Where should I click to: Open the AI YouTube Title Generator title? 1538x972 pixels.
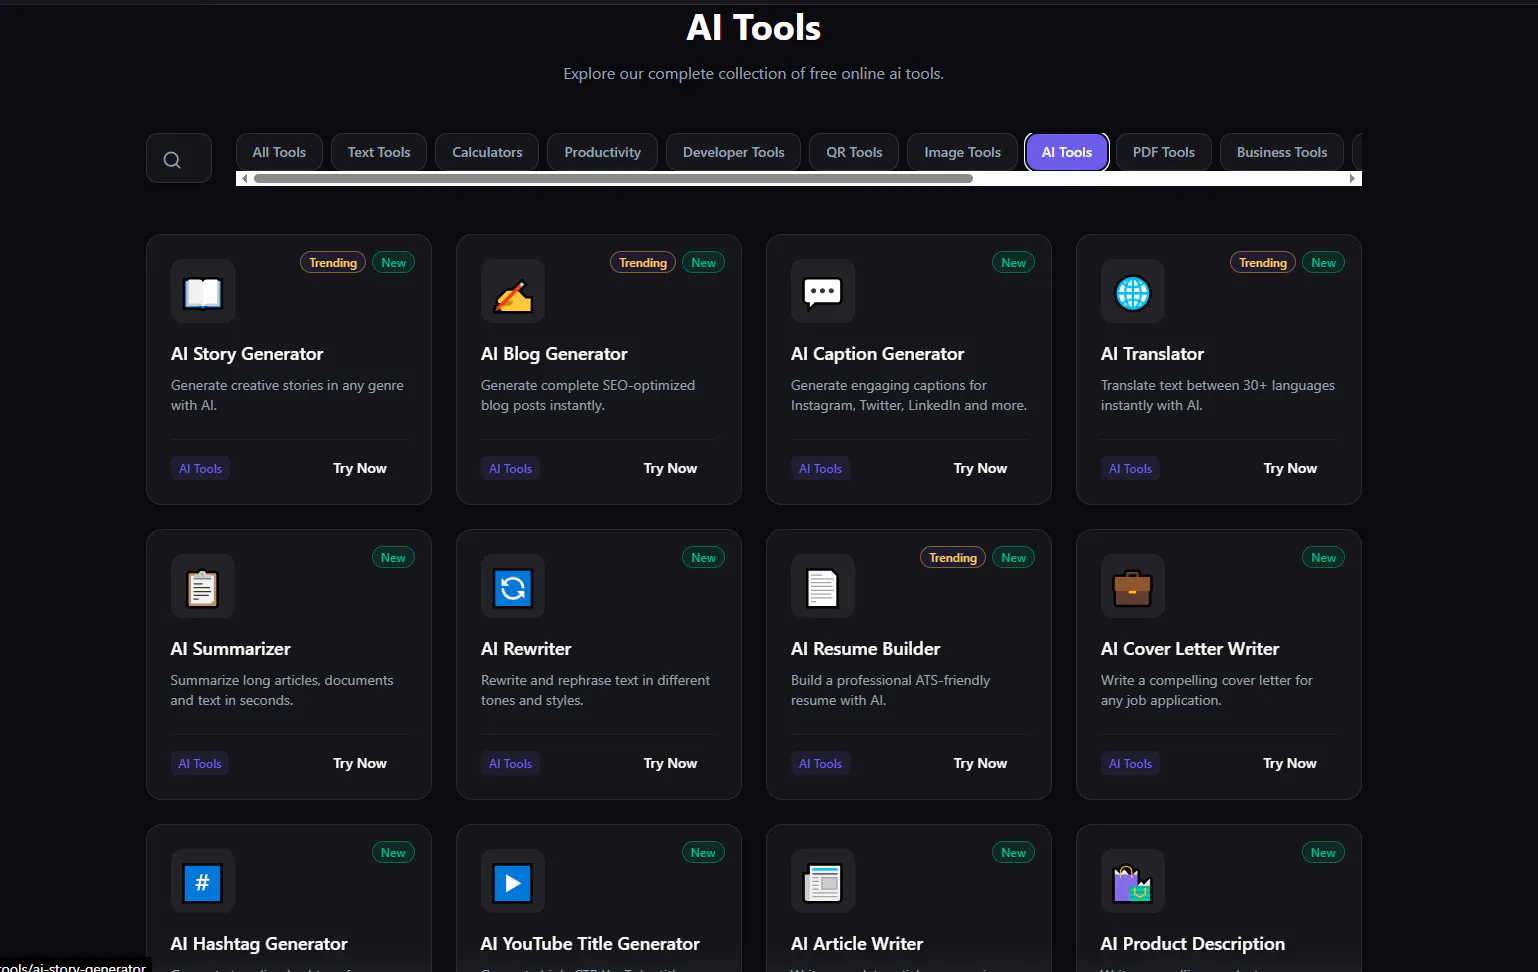pyautogui.click(x=590, y=944)
